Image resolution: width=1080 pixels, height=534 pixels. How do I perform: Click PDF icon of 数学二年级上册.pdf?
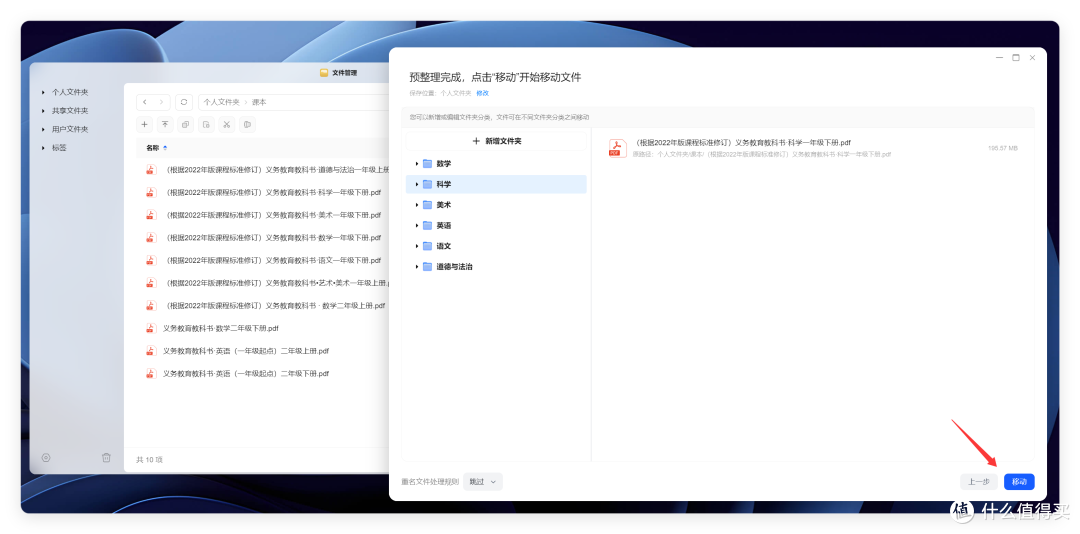[x=151, y=305]
